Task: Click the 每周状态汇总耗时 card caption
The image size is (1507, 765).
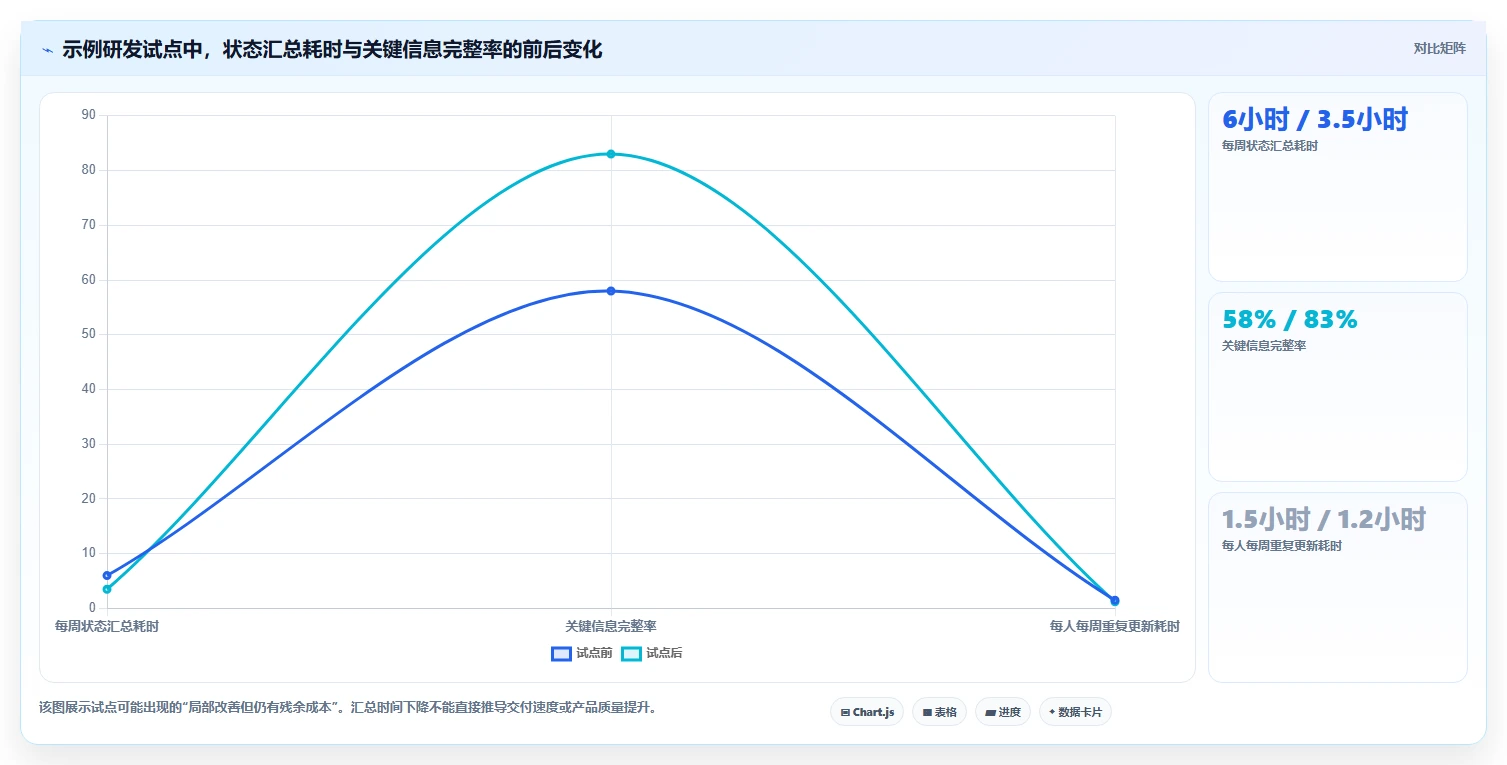Action: (1270, 146)
